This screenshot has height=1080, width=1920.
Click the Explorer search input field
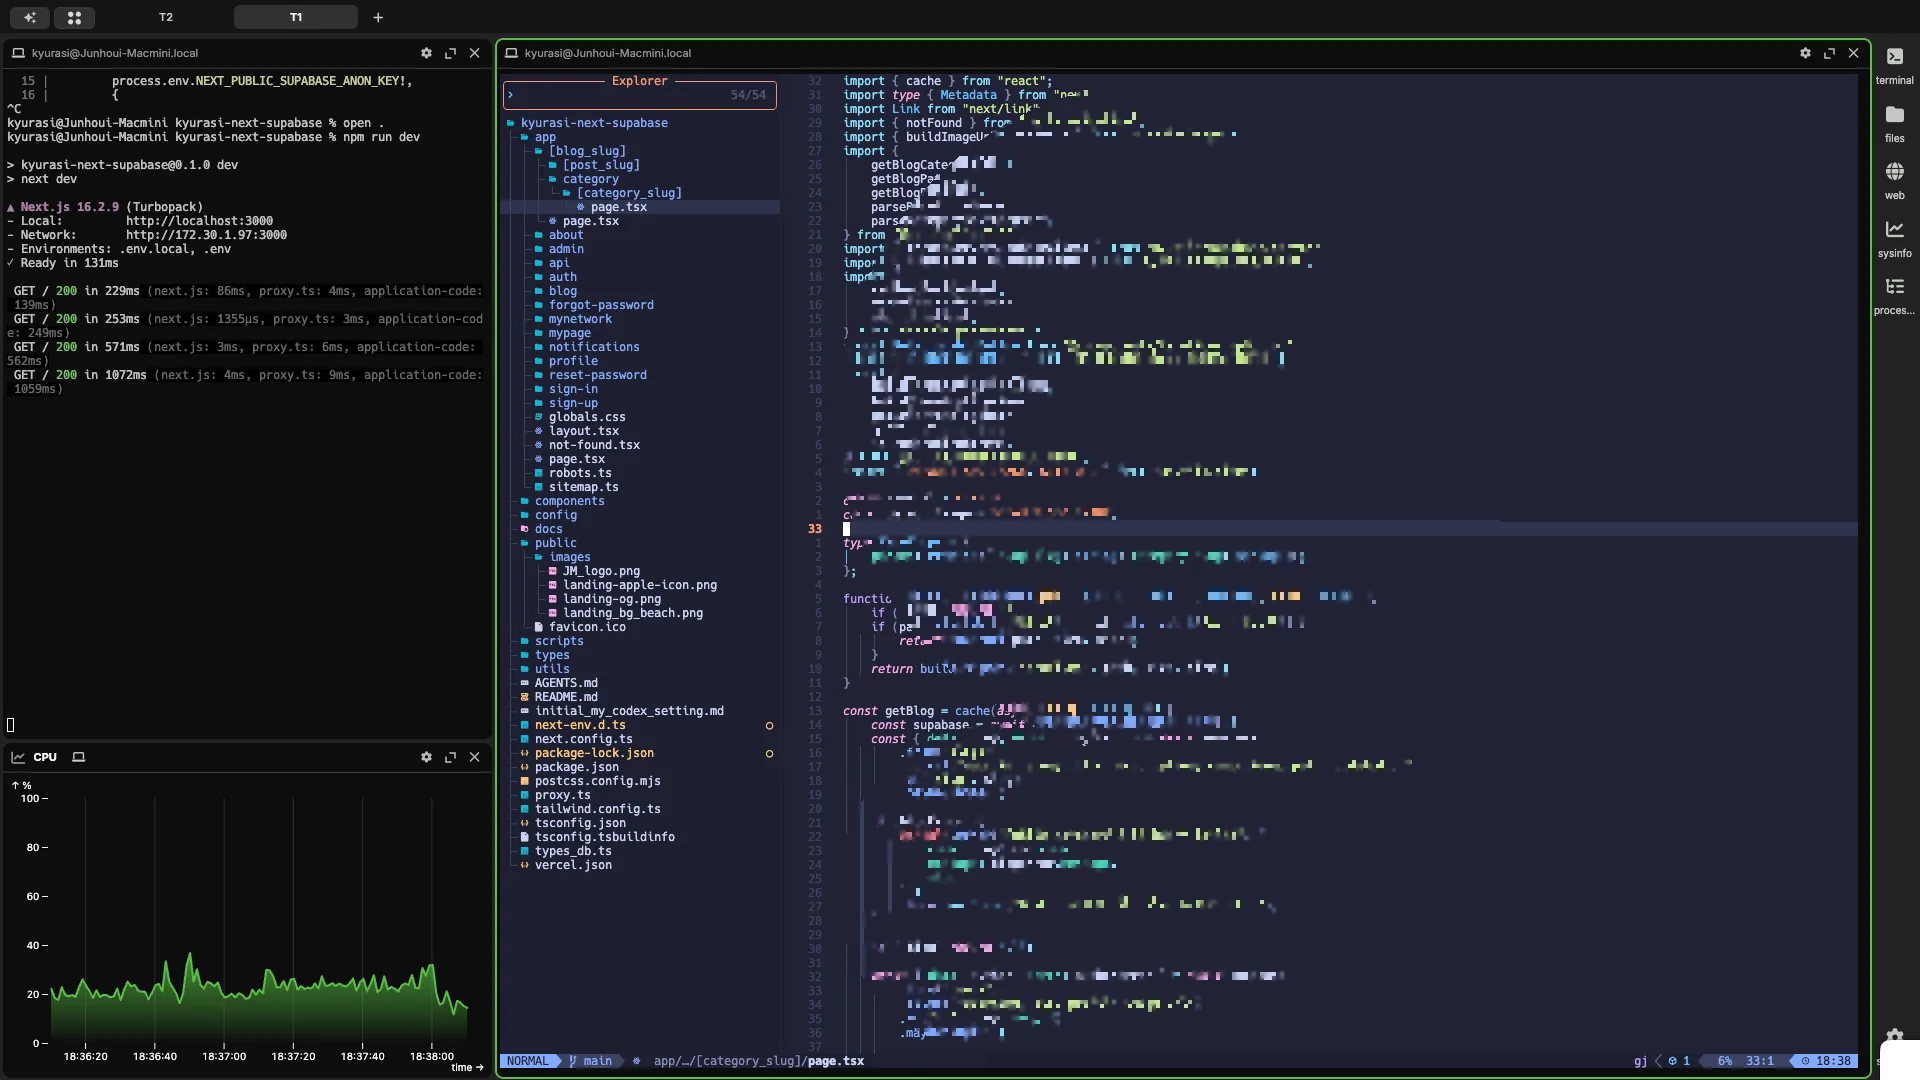639,95
